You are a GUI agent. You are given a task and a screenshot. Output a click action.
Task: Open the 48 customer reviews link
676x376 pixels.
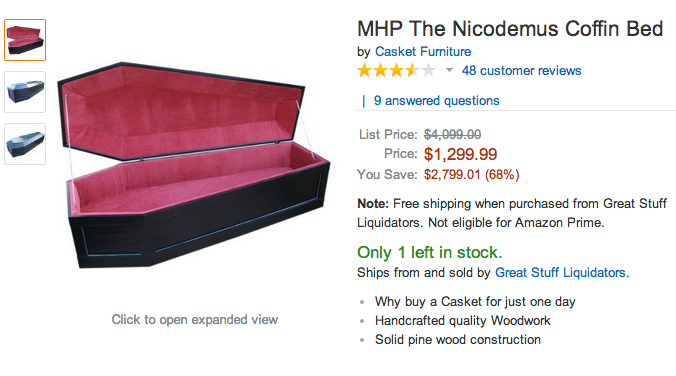coord(521,70)
